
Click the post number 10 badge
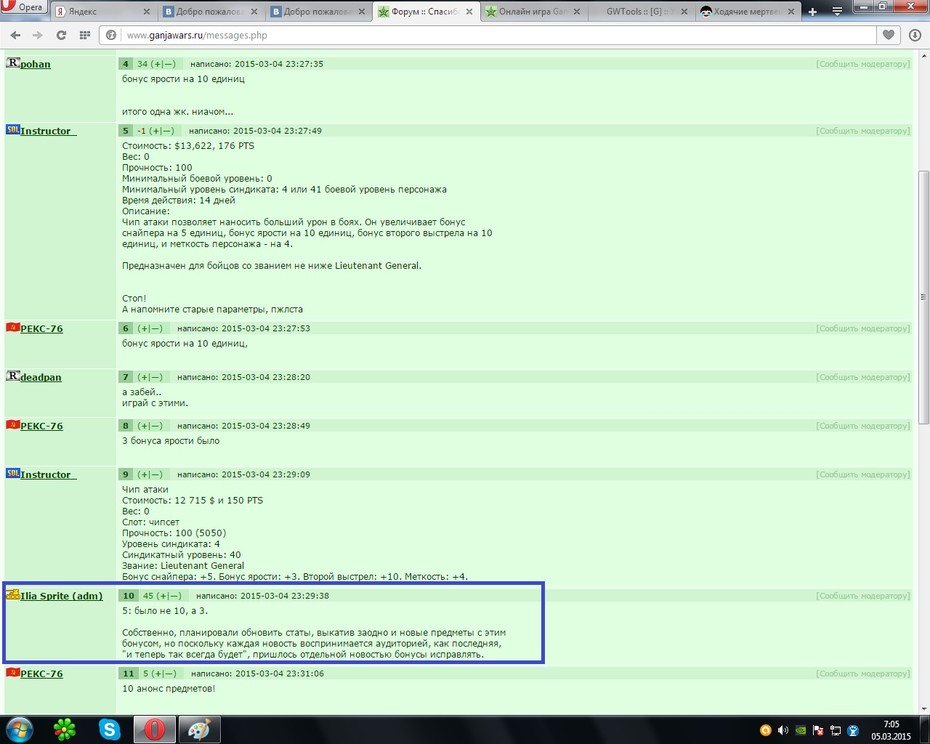point(129,596)
